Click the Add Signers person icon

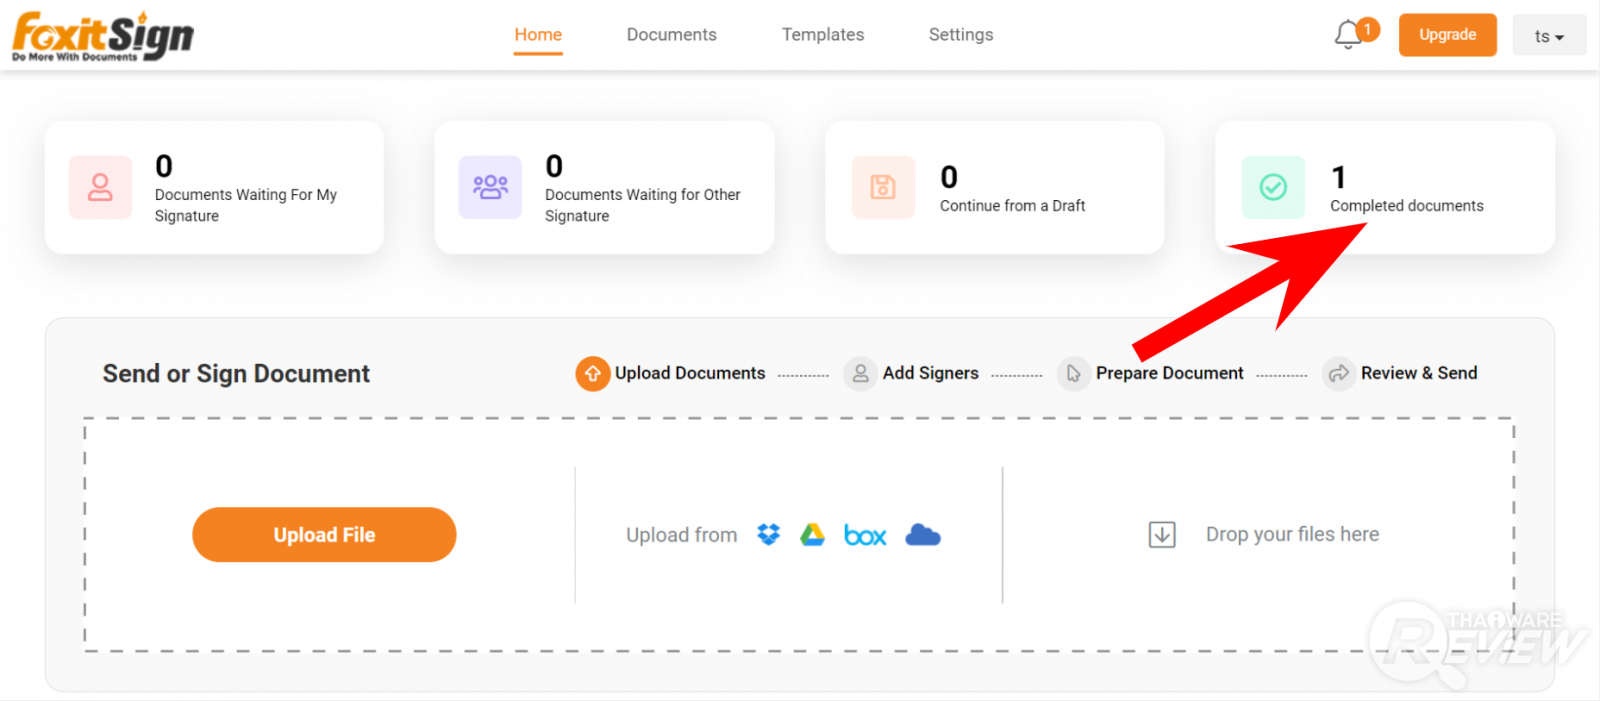[x=860, y=373]
